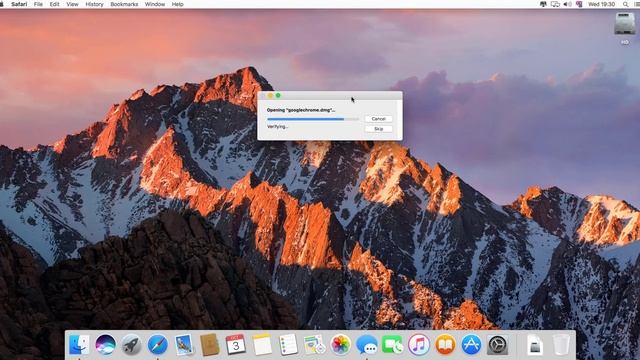
Task: Open Photos colorful flower icon
Action: click(340, 344)
